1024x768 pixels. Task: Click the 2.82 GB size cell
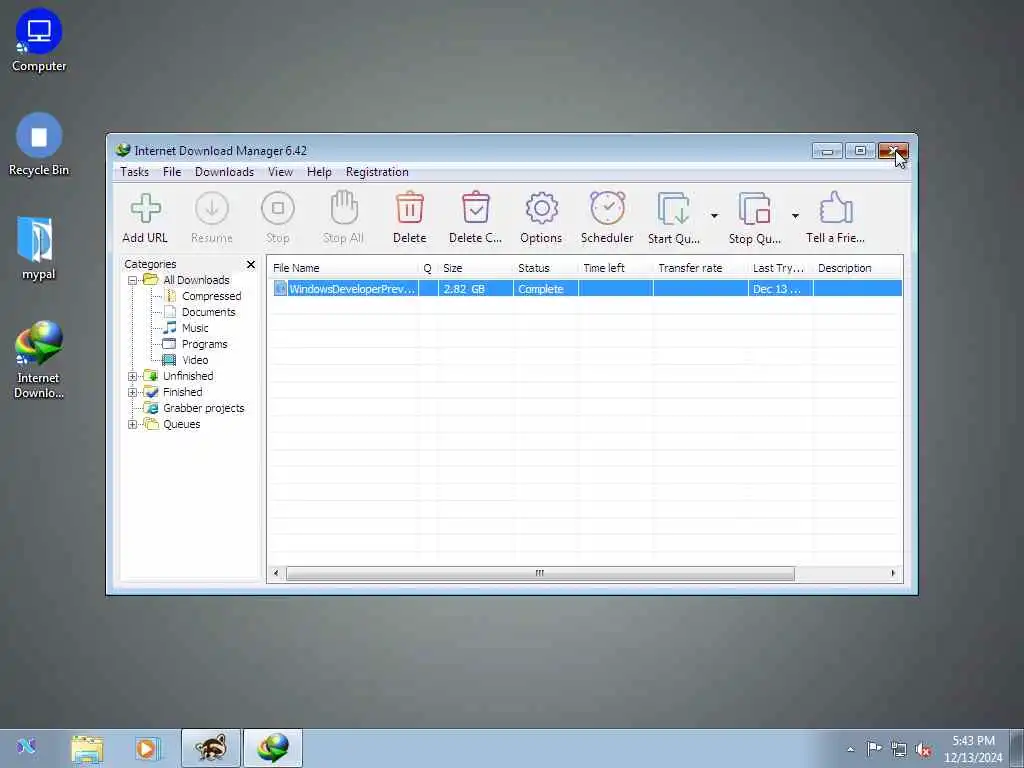475,289
